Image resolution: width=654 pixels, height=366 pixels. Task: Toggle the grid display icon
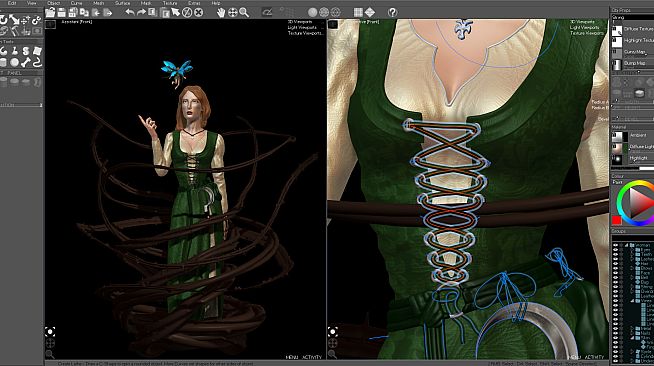(358, 13)
